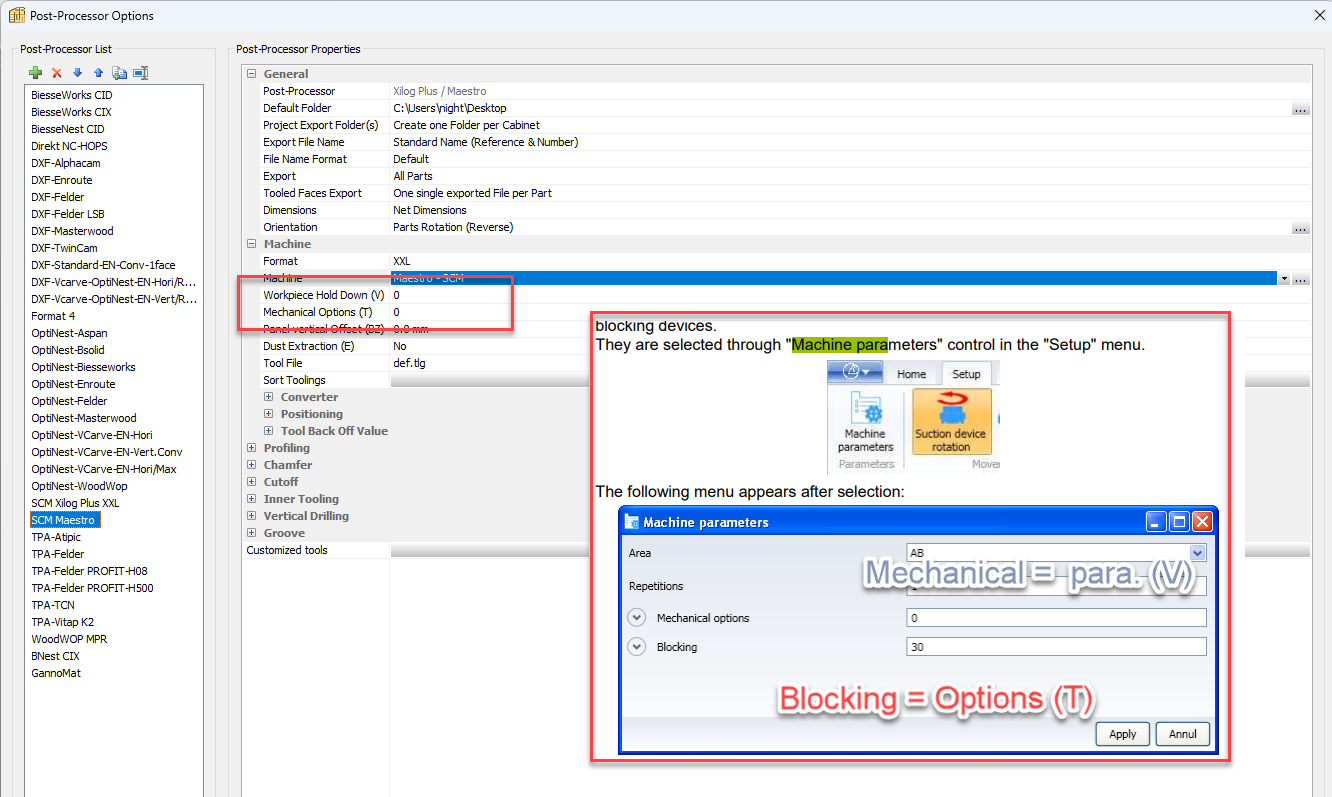Image resolution: width=1332 pixels, height=797 pixels.
Task: Expand the Cutoff section
Action: click(251, 482)
